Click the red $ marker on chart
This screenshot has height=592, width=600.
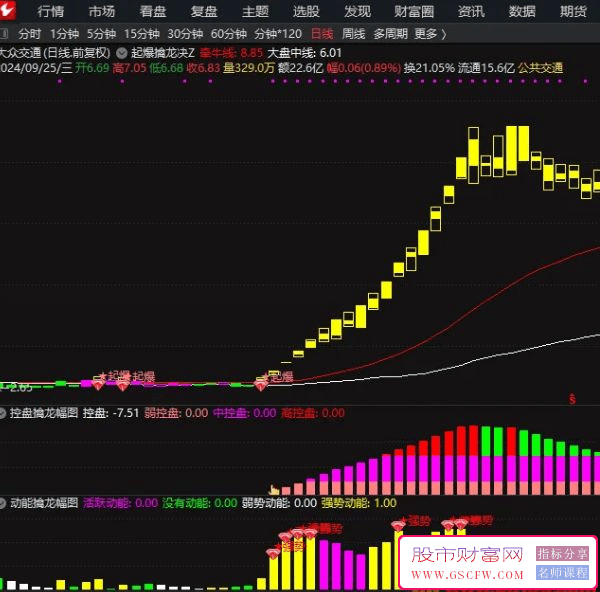572,399
